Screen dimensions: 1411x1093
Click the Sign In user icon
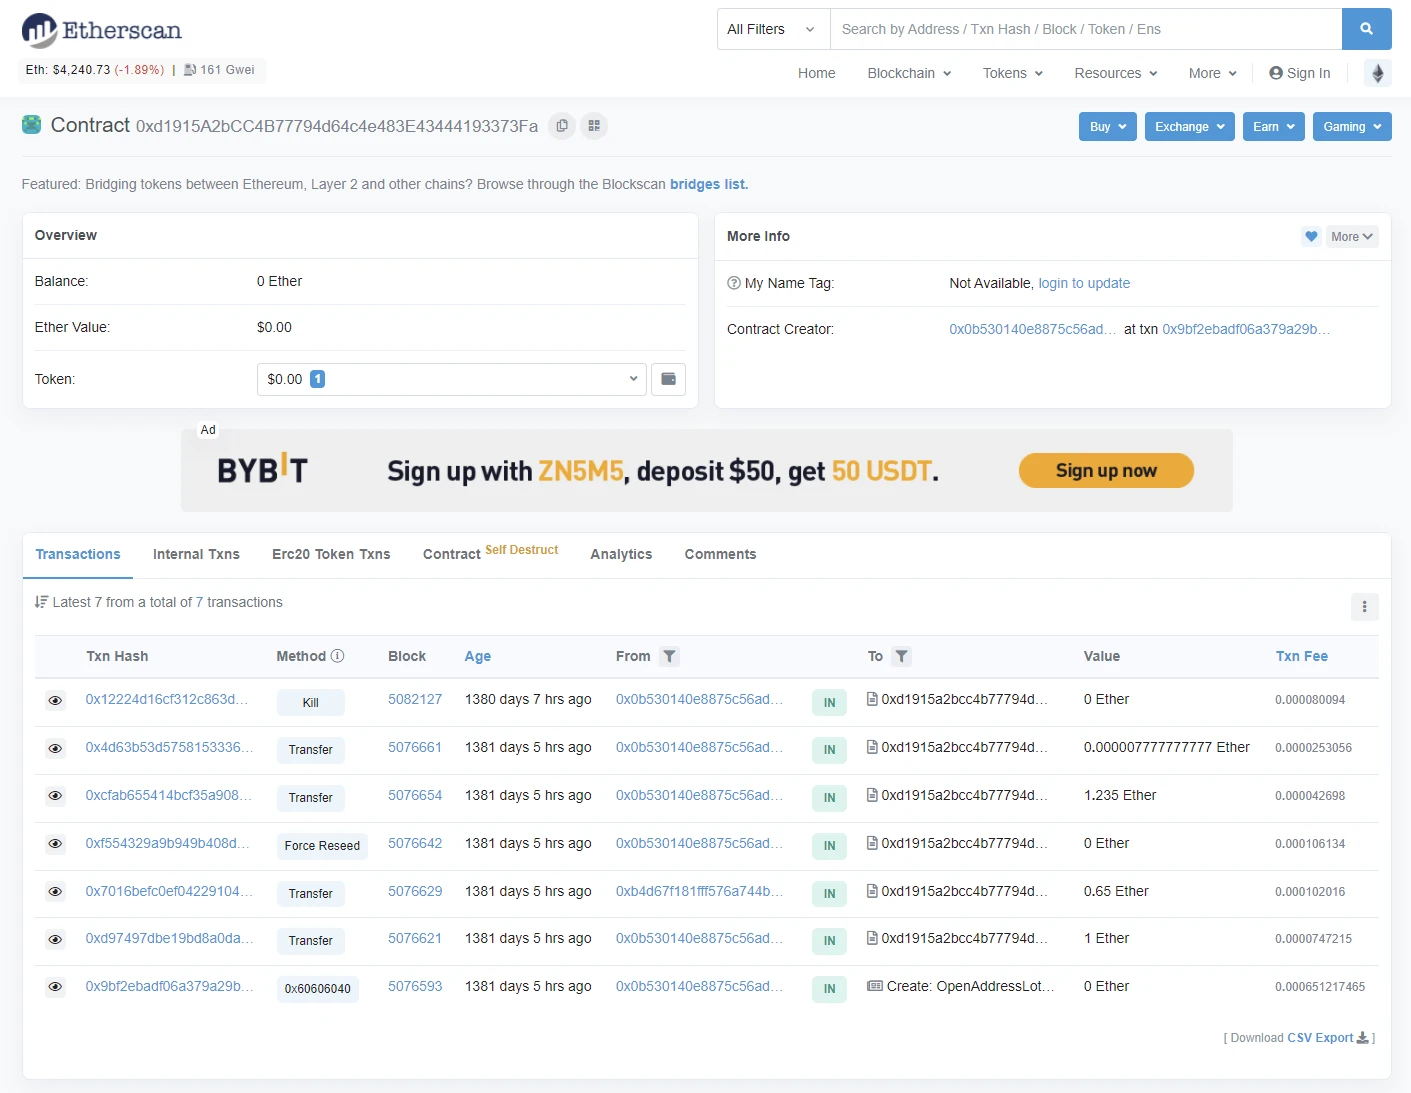(x=1276, y=73)
